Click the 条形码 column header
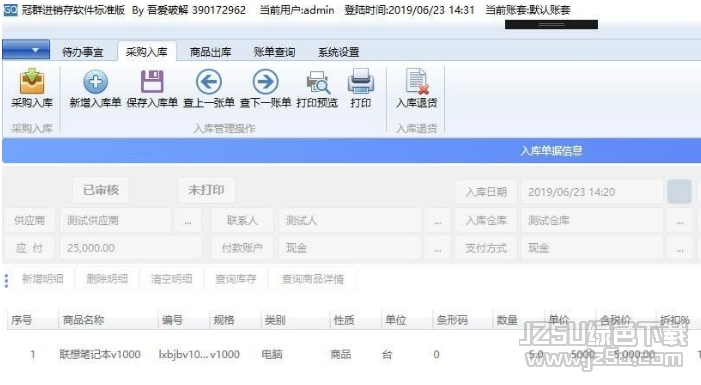701x385 pixels. tap(462, 320)
